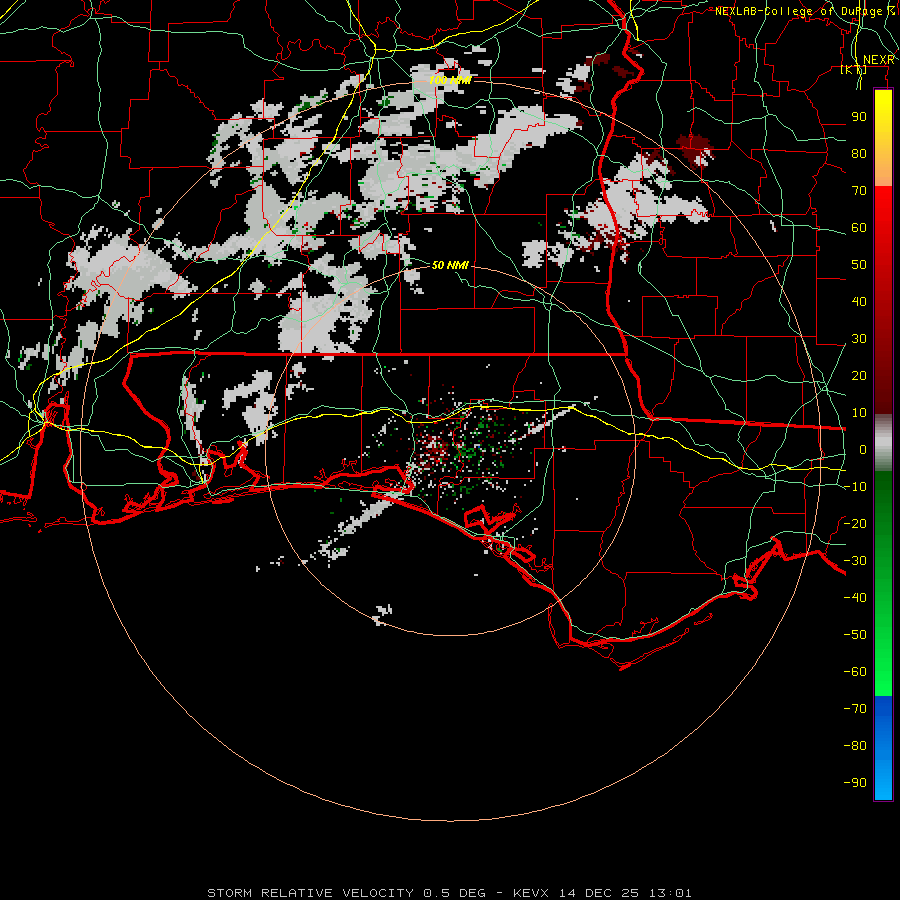This screenshot has height=900, width=900.
Task: Click the "-20" value on the velocity scale
Action: pyautogui.click(x=855, y=523)
